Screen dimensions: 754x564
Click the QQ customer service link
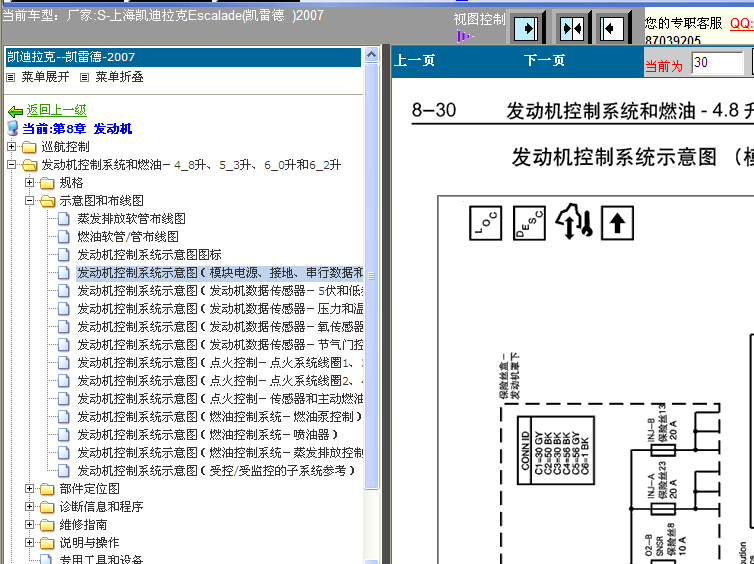tap(741, 23)
